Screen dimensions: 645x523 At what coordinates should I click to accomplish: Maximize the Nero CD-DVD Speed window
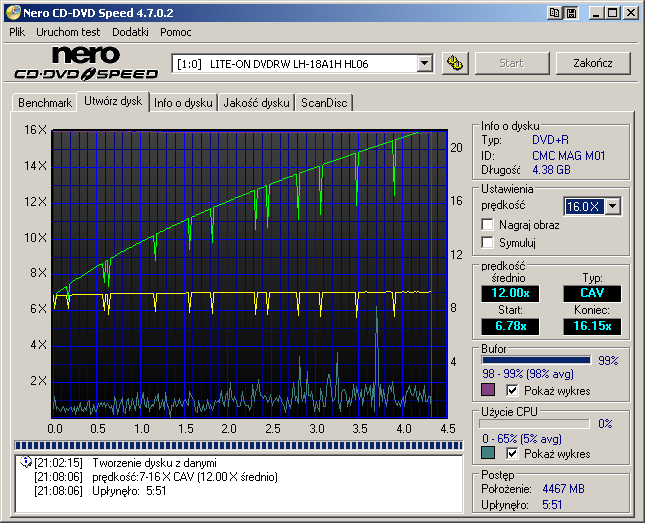click(612, 13)
